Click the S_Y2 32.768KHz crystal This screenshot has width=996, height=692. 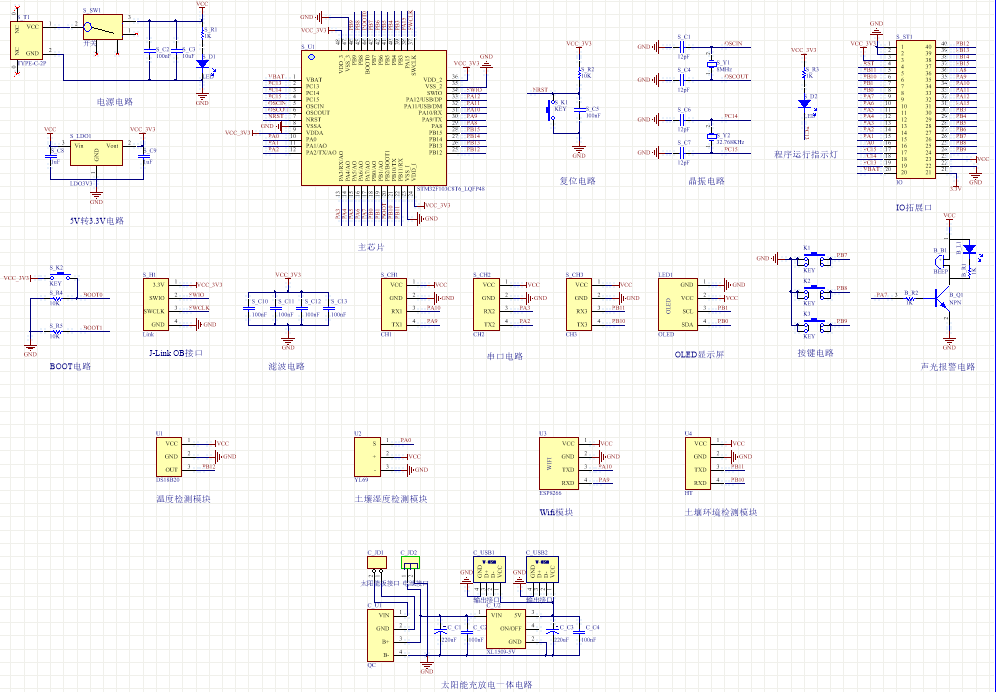coord(711,136)
